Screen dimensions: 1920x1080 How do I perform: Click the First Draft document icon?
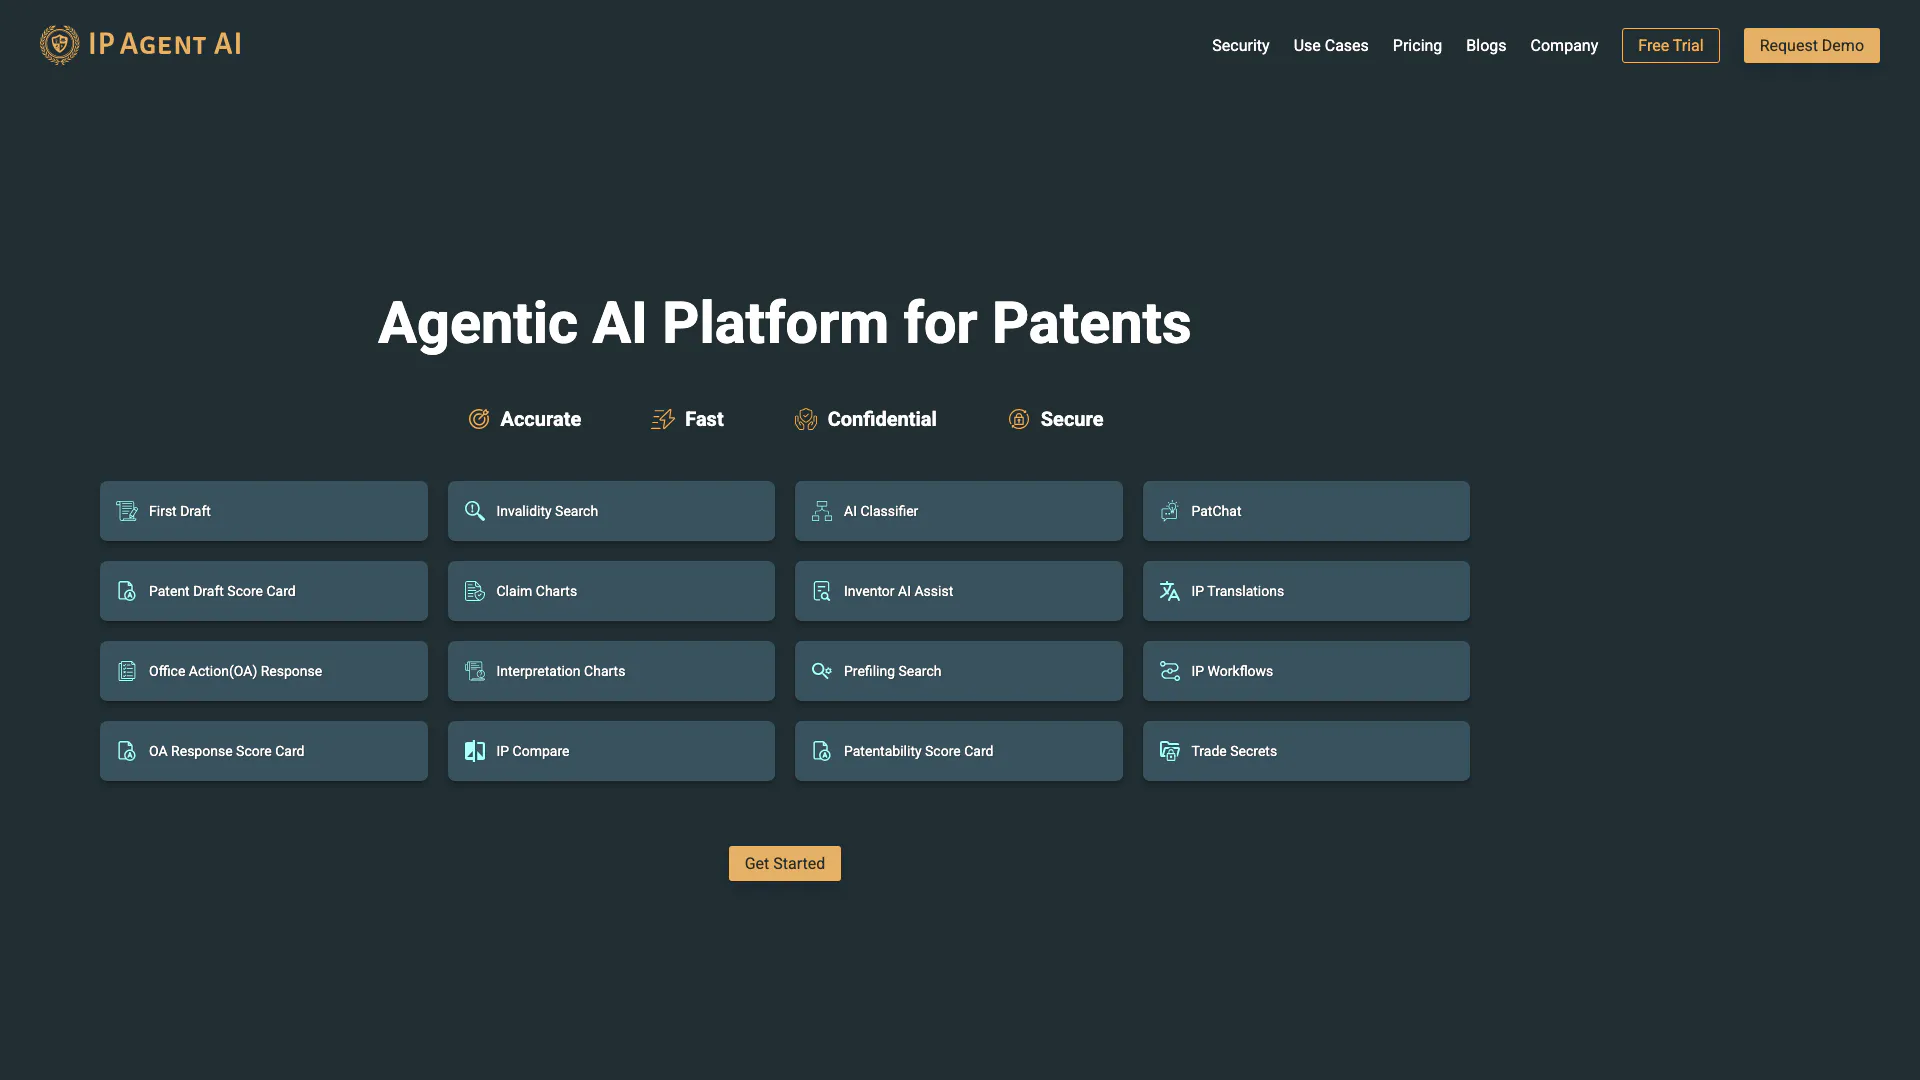pos(127,511)
